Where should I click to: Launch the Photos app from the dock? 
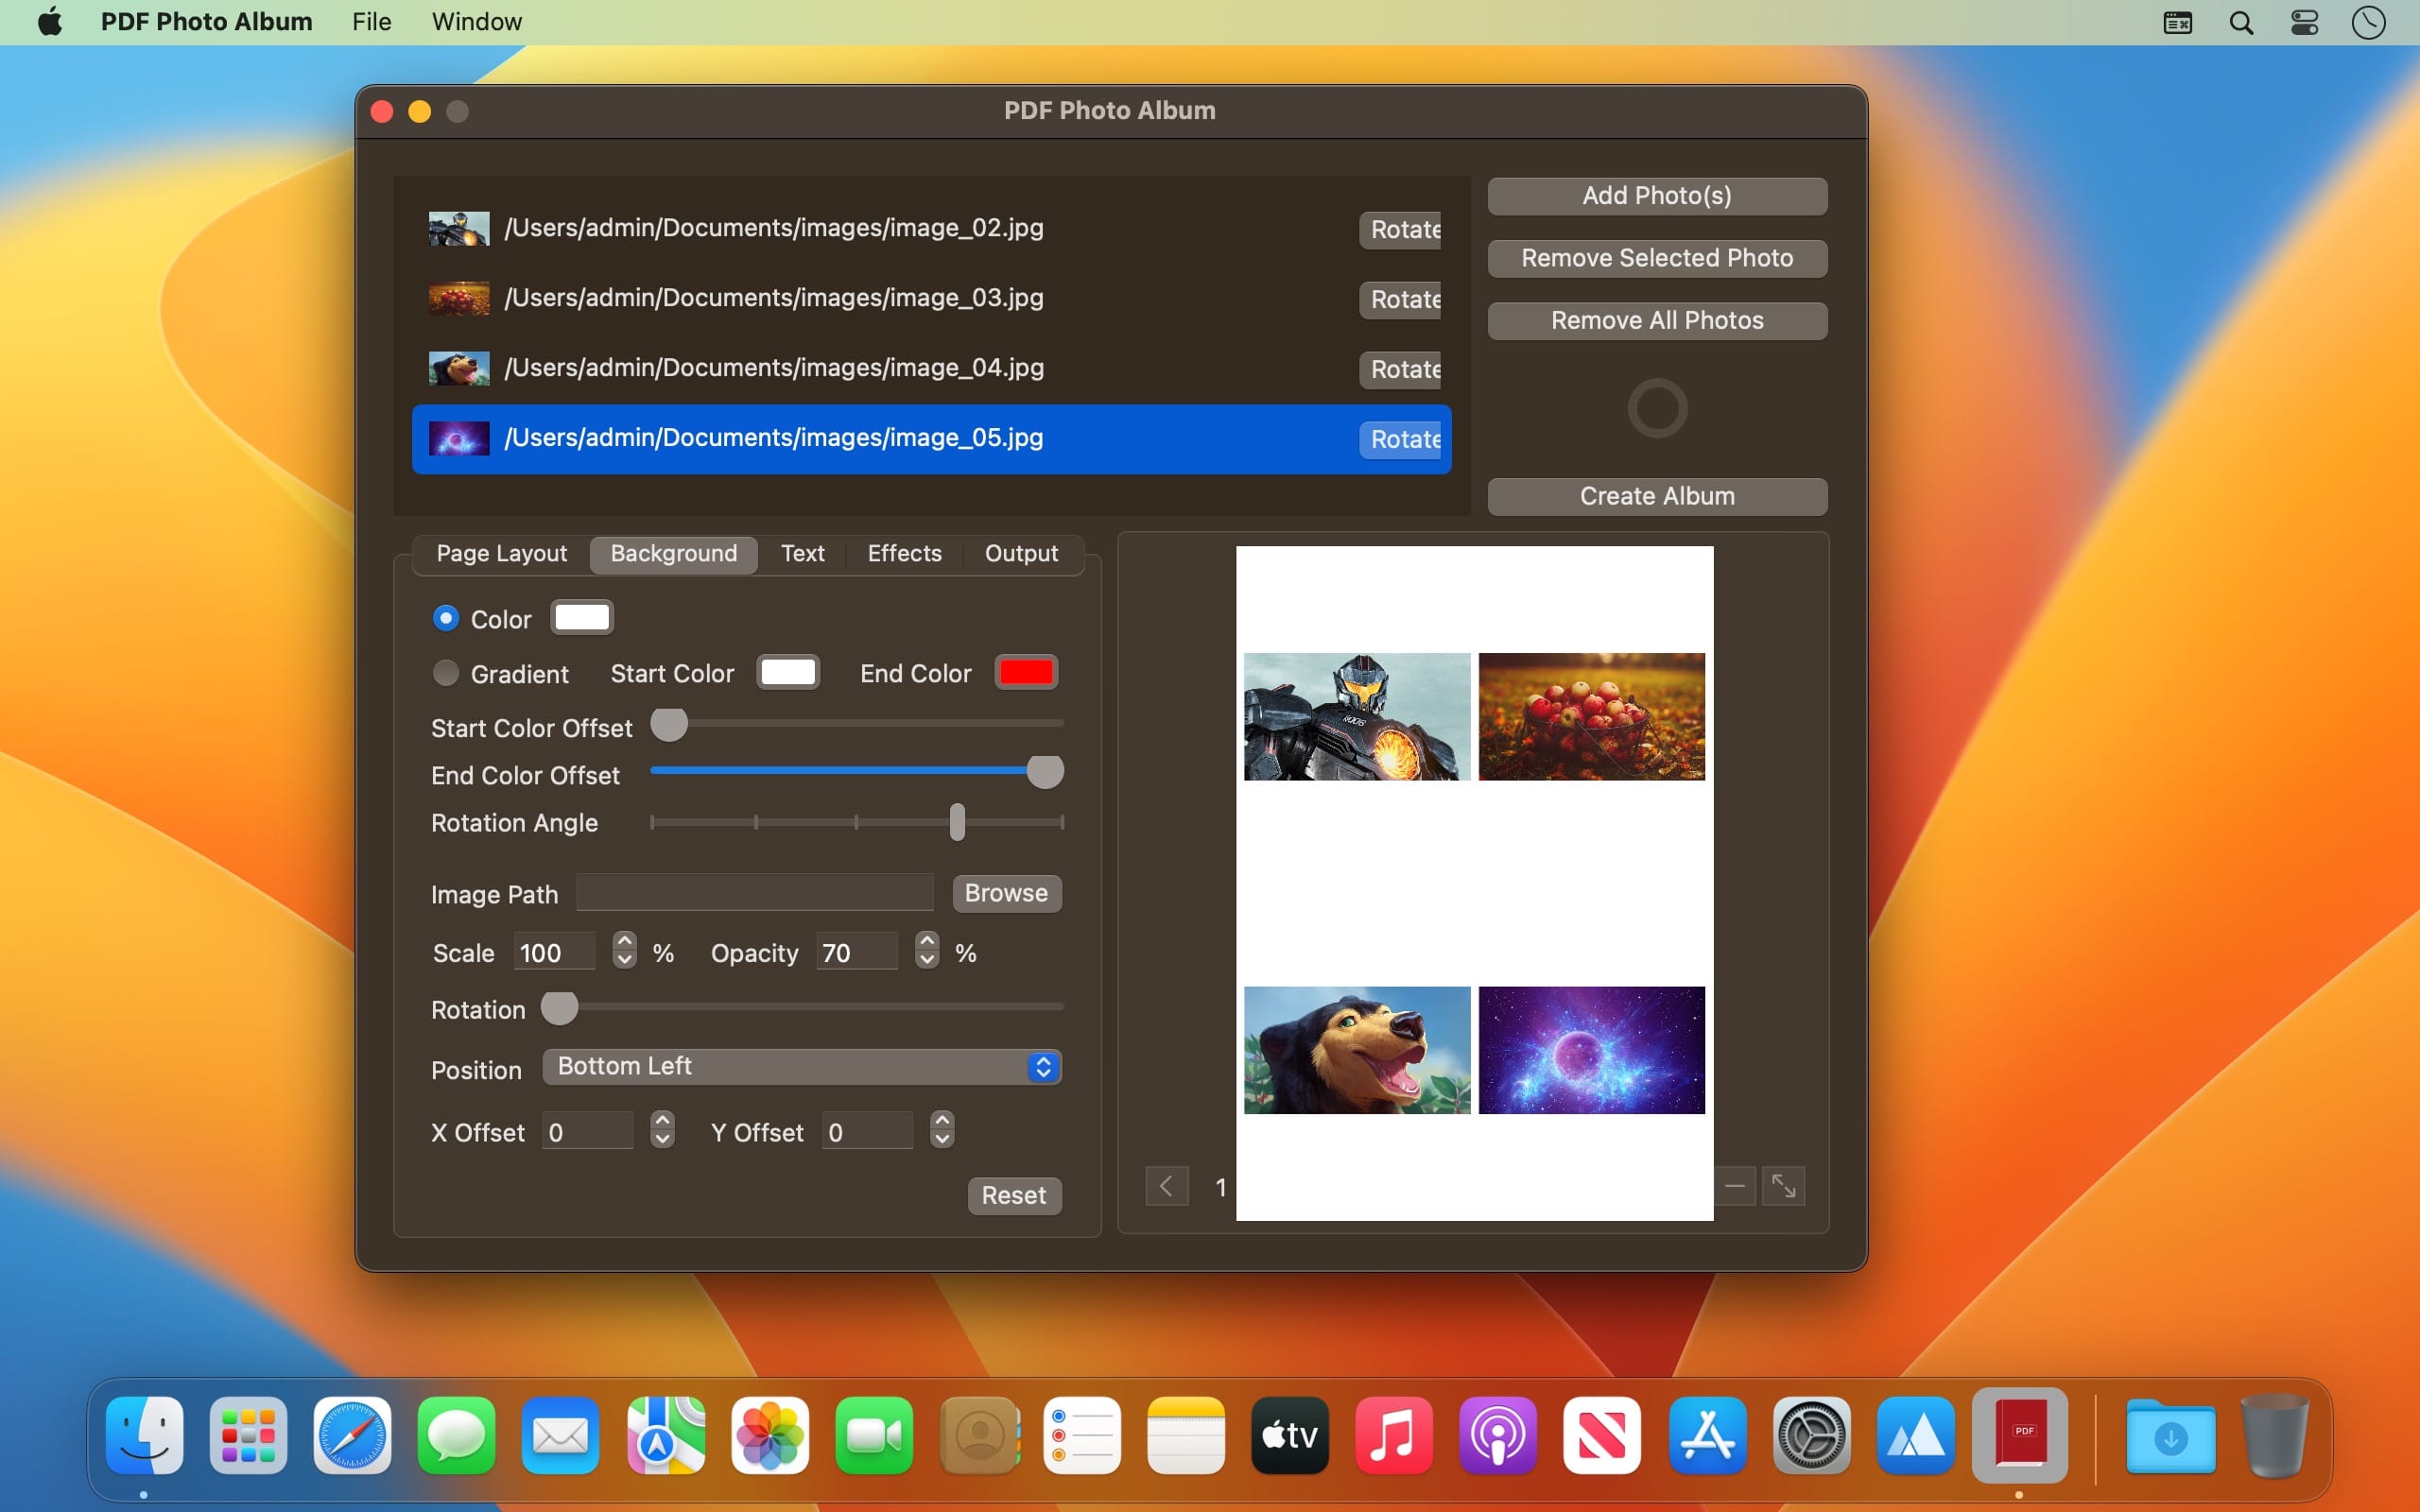coord(769,1435)
